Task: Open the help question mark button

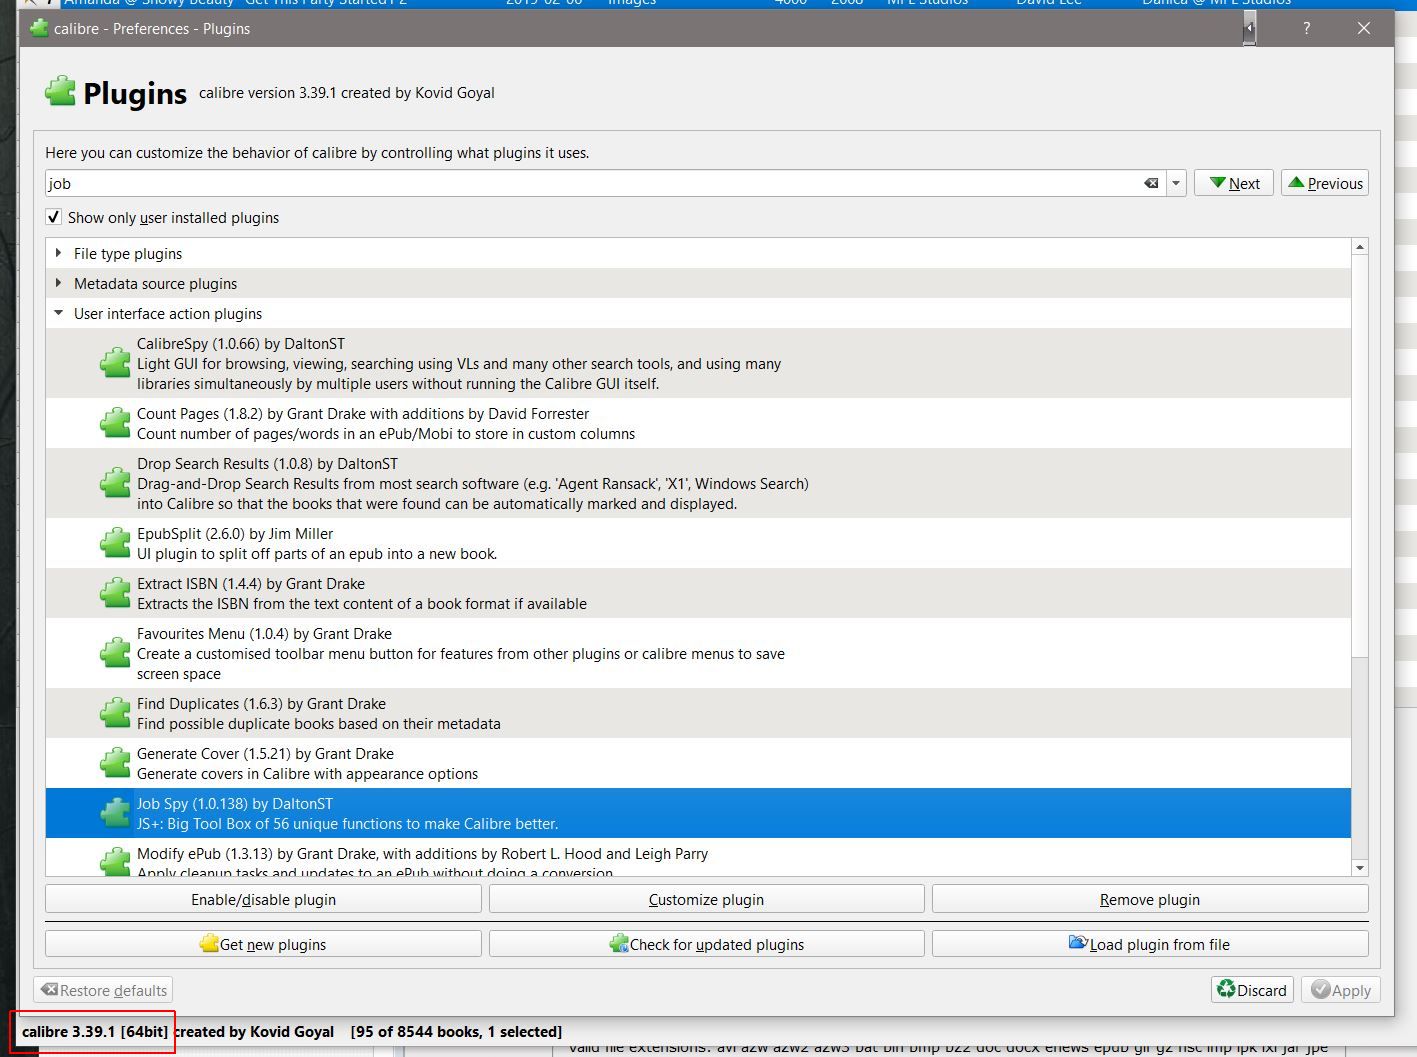Action: click(x=1306, y=28)
